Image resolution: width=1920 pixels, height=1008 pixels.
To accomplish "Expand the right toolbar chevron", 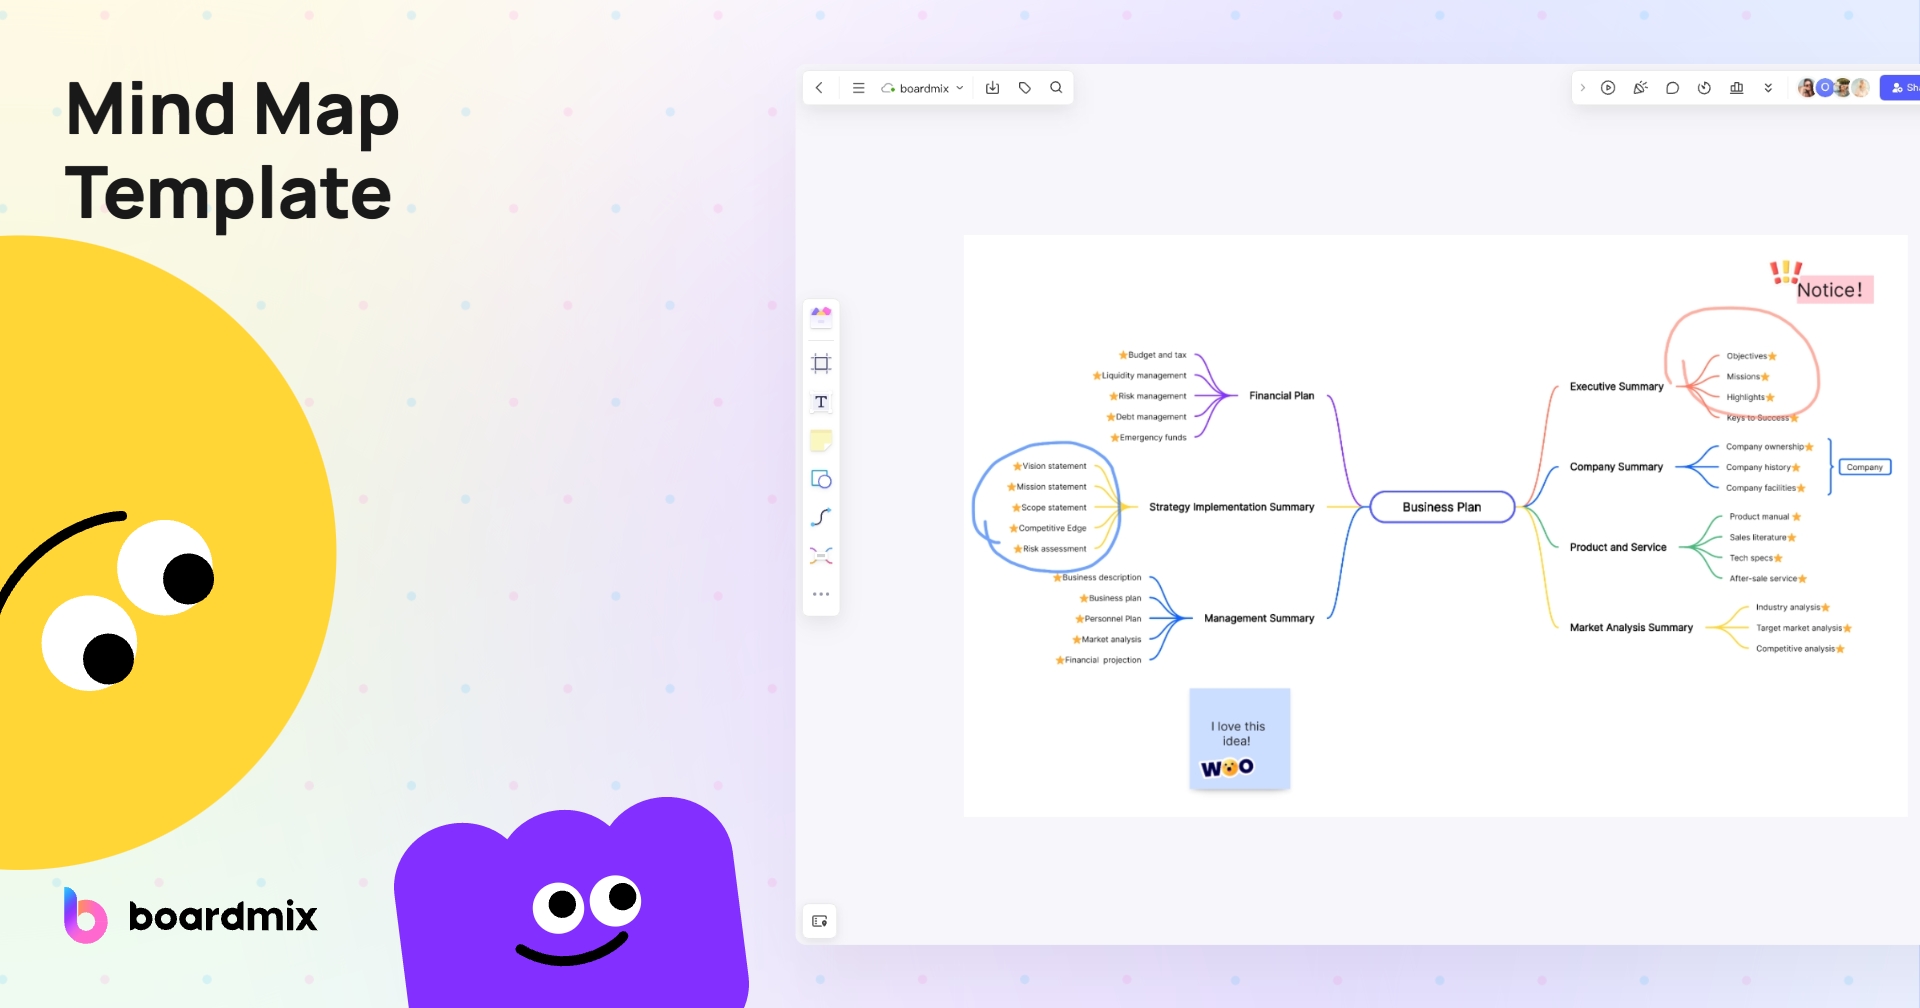I will pyautogui.click(x=1583, y=88).
